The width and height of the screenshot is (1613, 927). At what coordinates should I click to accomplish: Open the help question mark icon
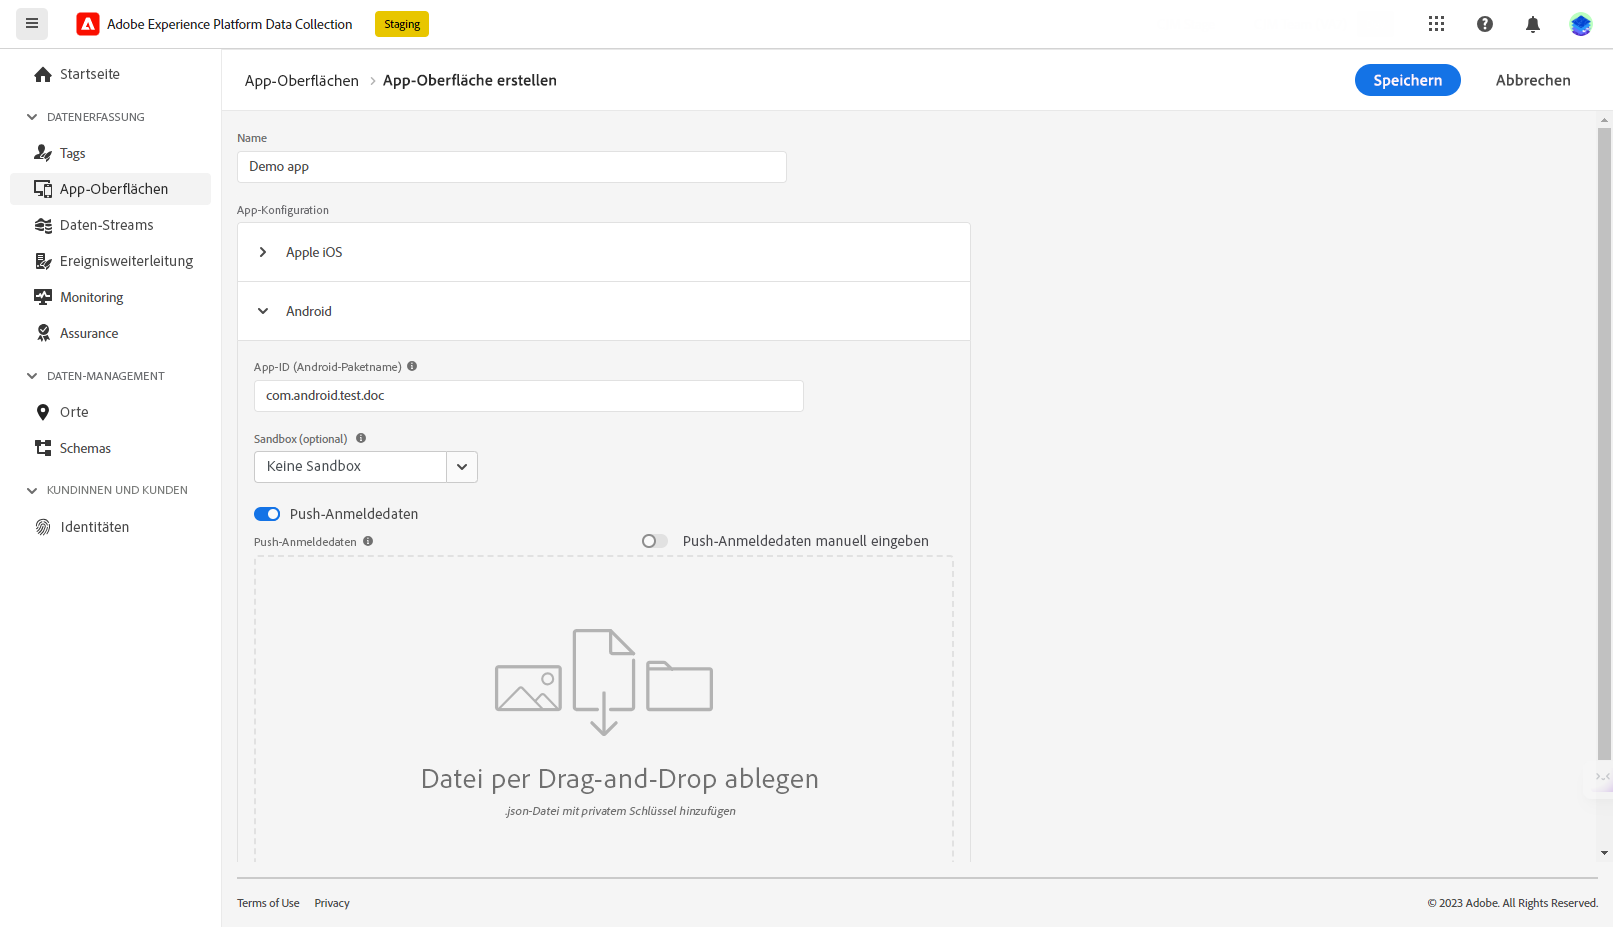click(1484, 24)
